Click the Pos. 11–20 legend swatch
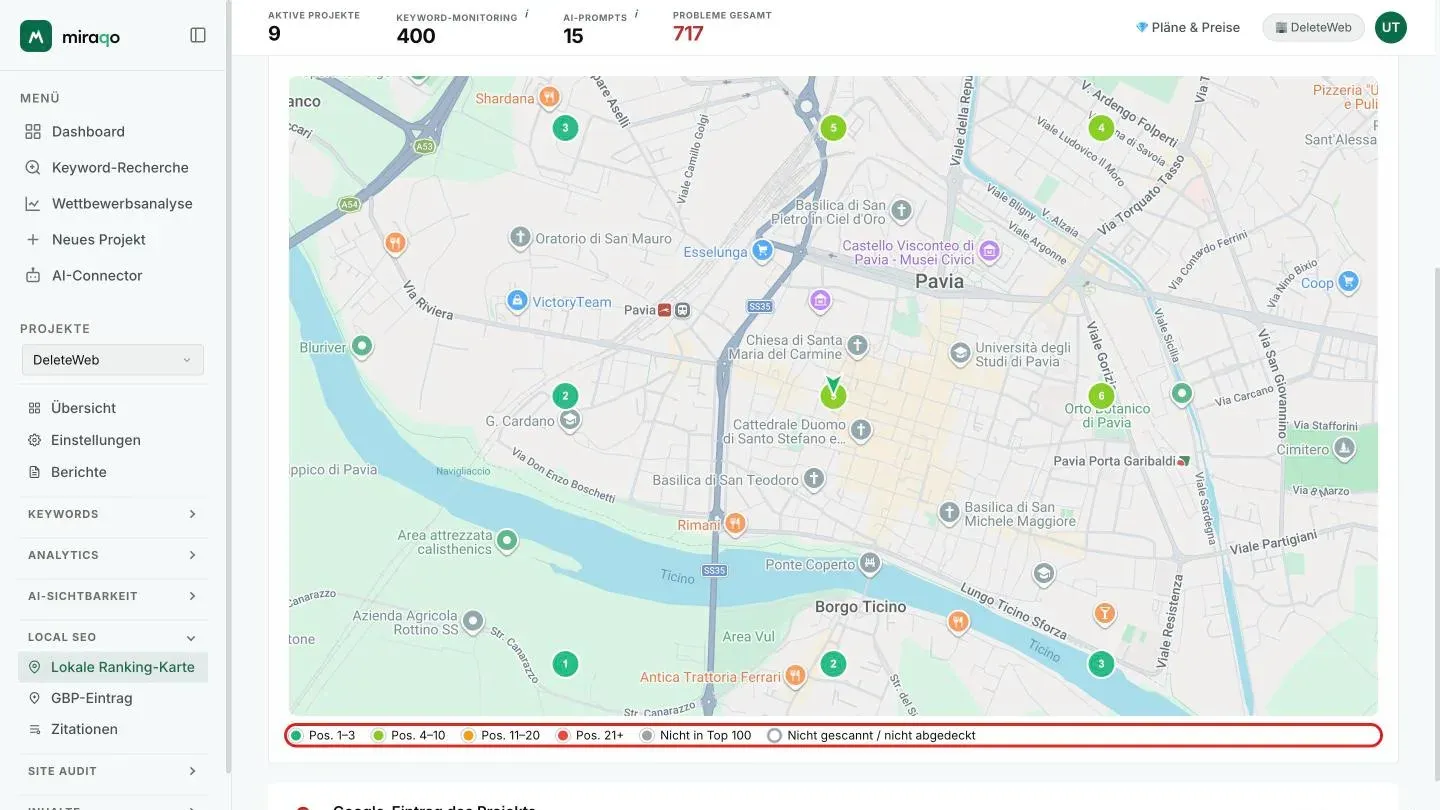The image size is (1440, 810). [x=468, y=736]
